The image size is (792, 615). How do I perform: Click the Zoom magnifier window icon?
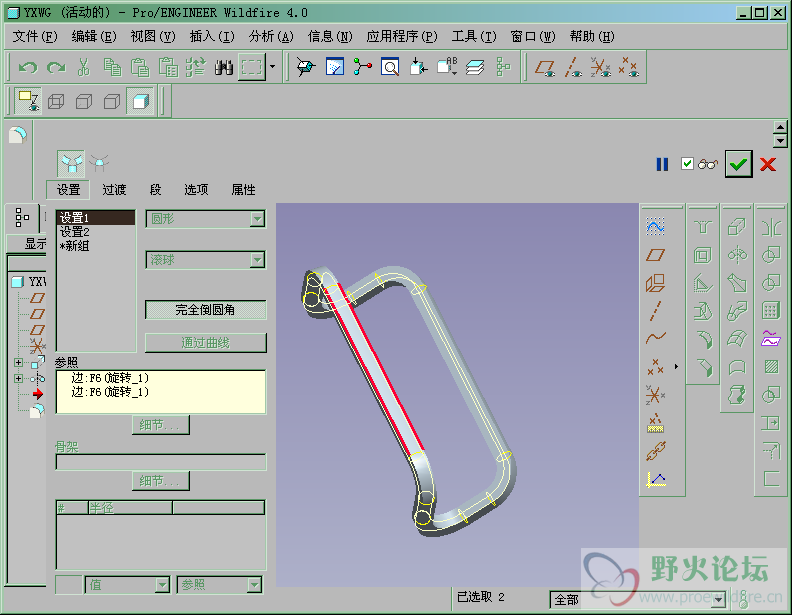(390, 67)
